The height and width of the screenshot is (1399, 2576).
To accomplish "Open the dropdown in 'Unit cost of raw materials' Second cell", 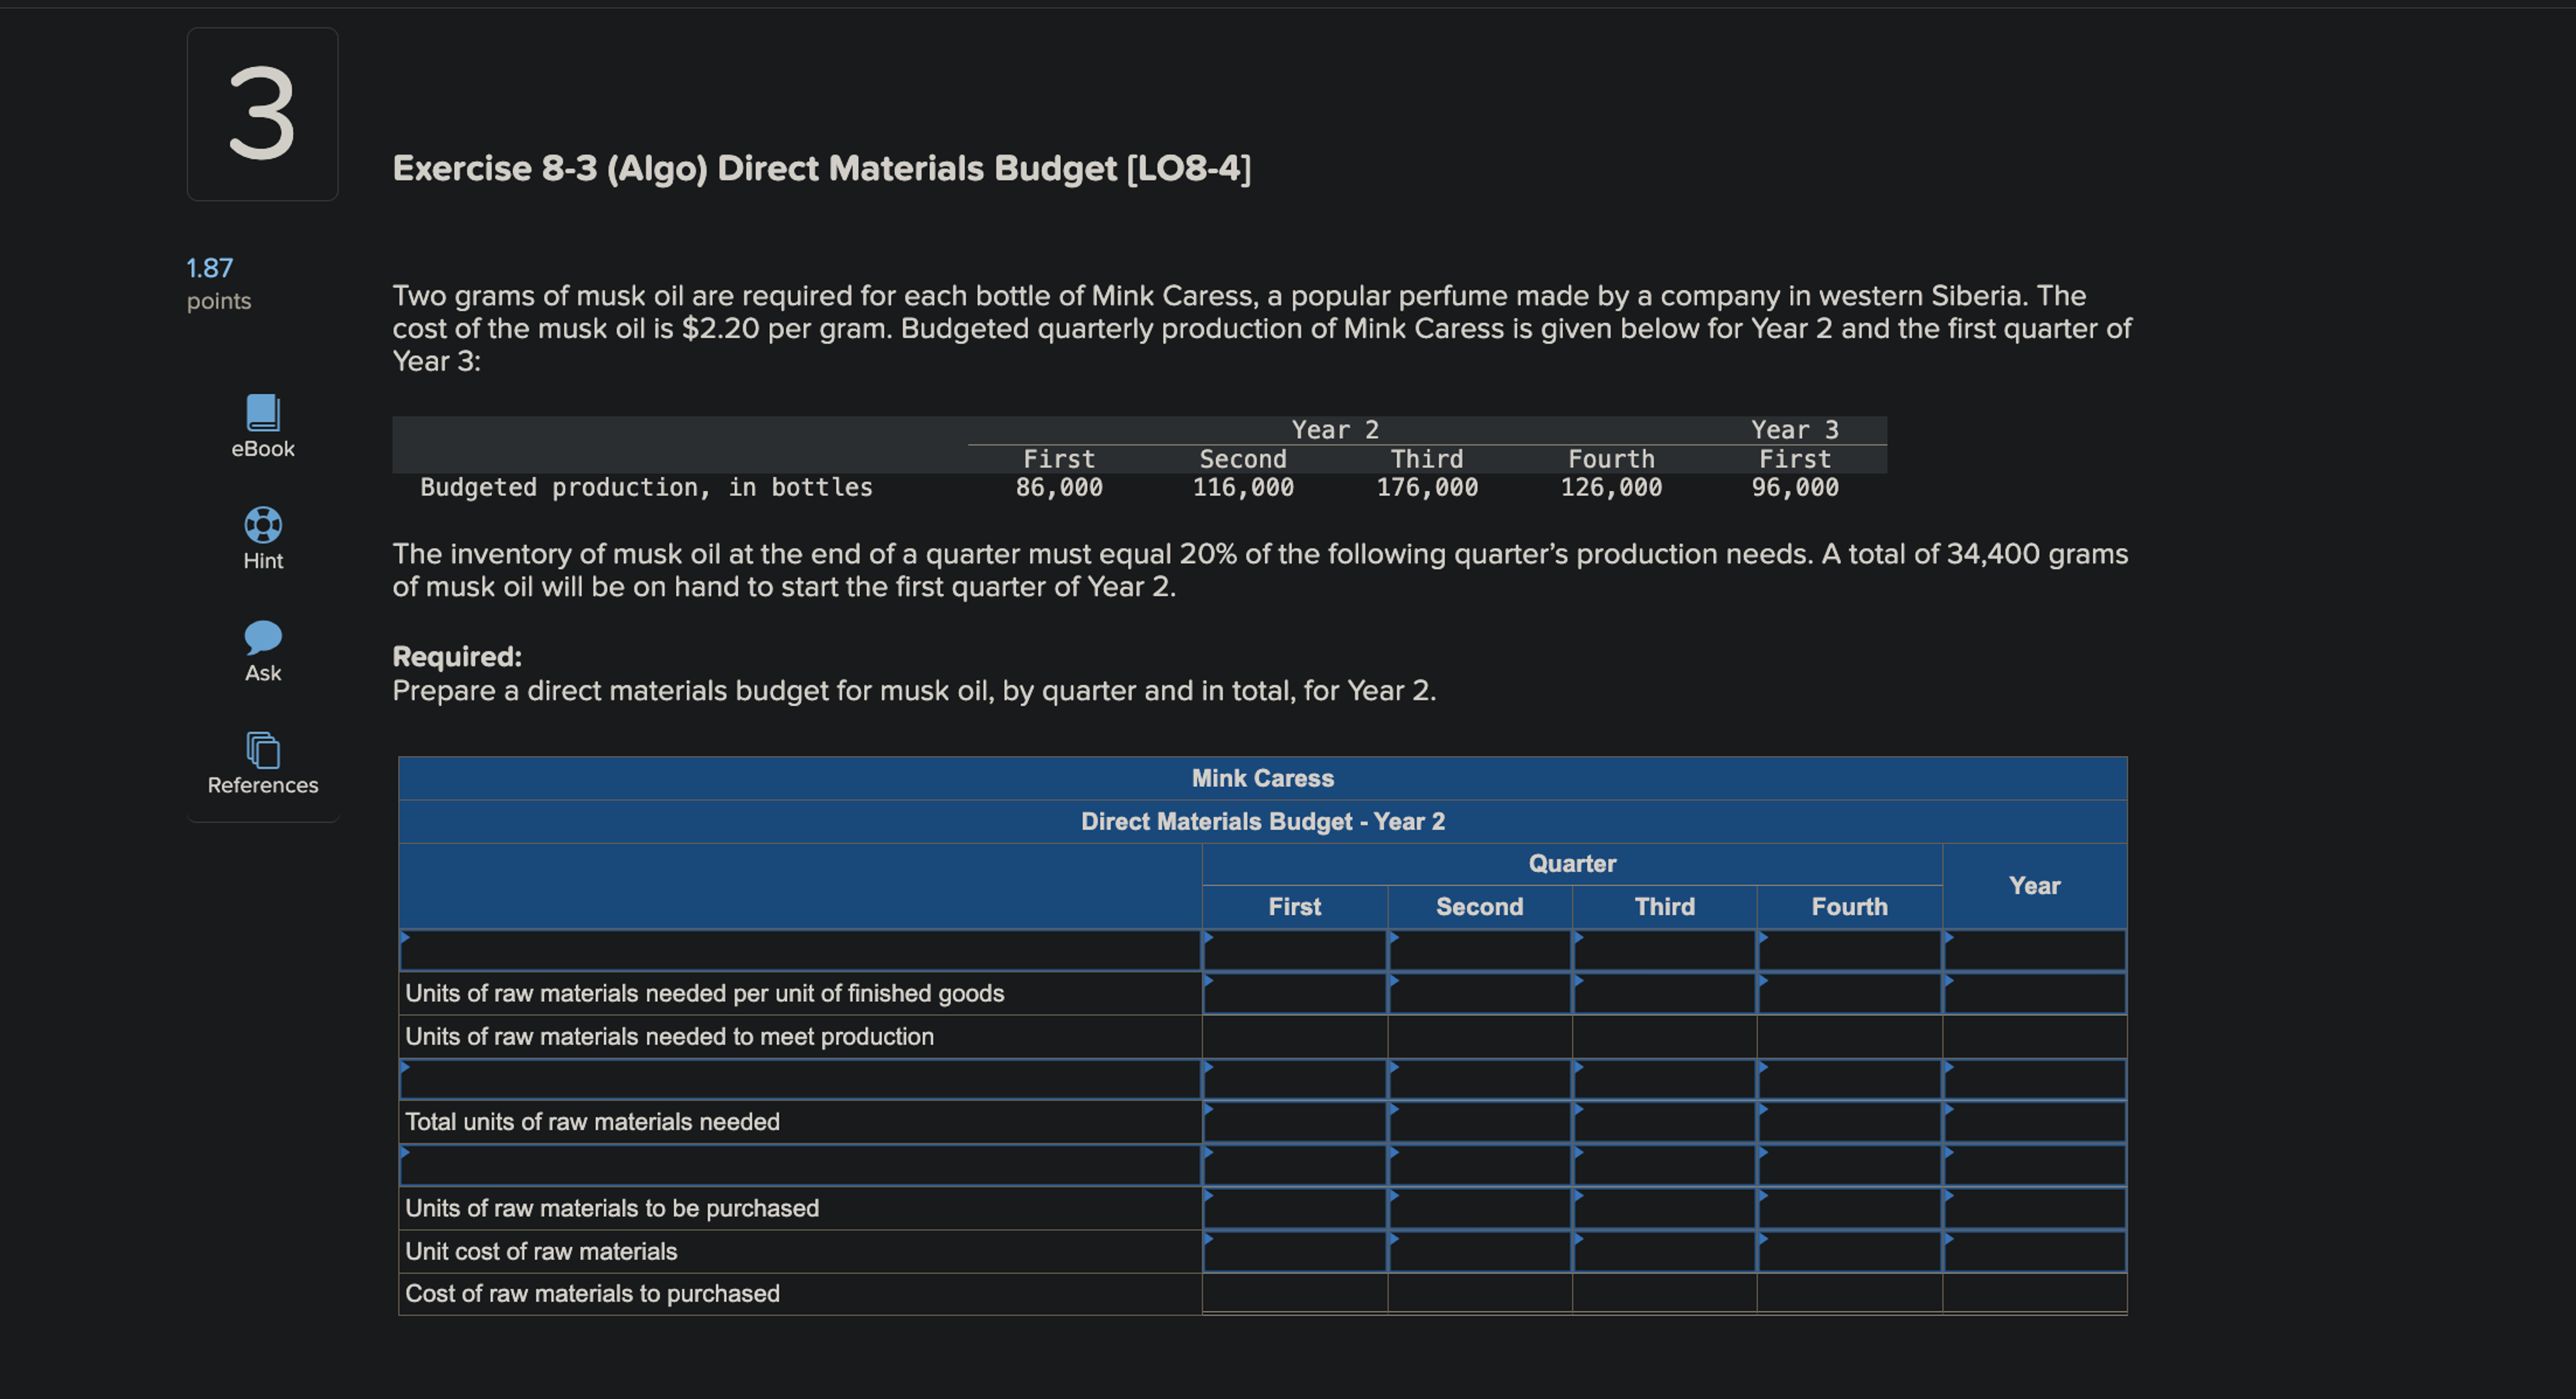I will [x=1479, y=1251].
